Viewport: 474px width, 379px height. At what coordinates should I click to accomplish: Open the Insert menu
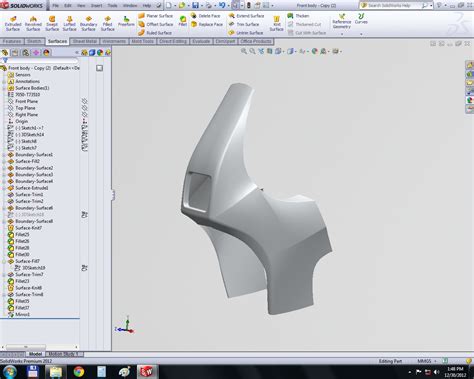97,6
